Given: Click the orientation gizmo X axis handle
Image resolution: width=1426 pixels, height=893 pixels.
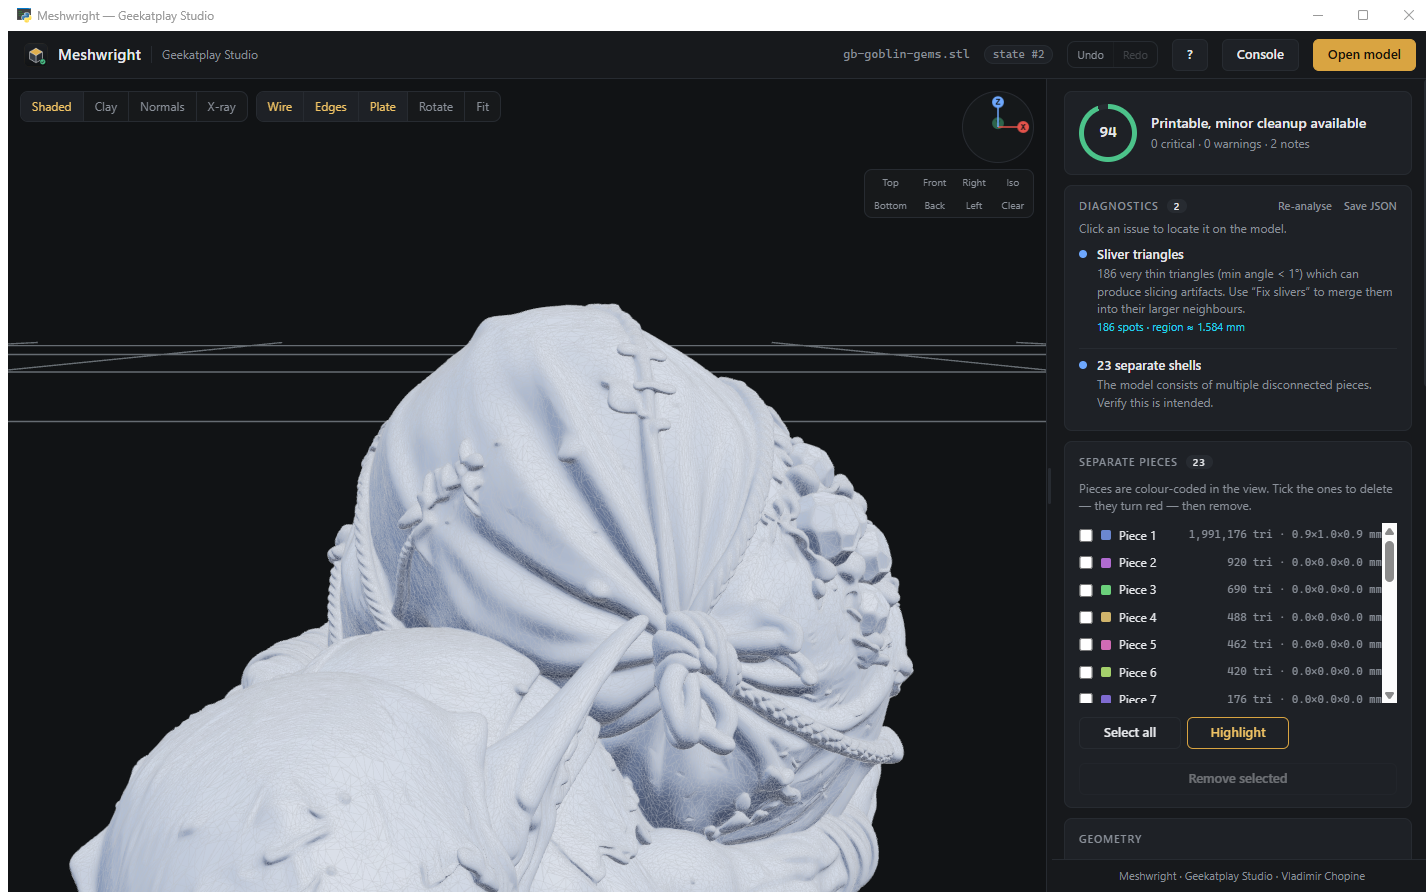Looking at the screenshot, I should pos(1023,127).
